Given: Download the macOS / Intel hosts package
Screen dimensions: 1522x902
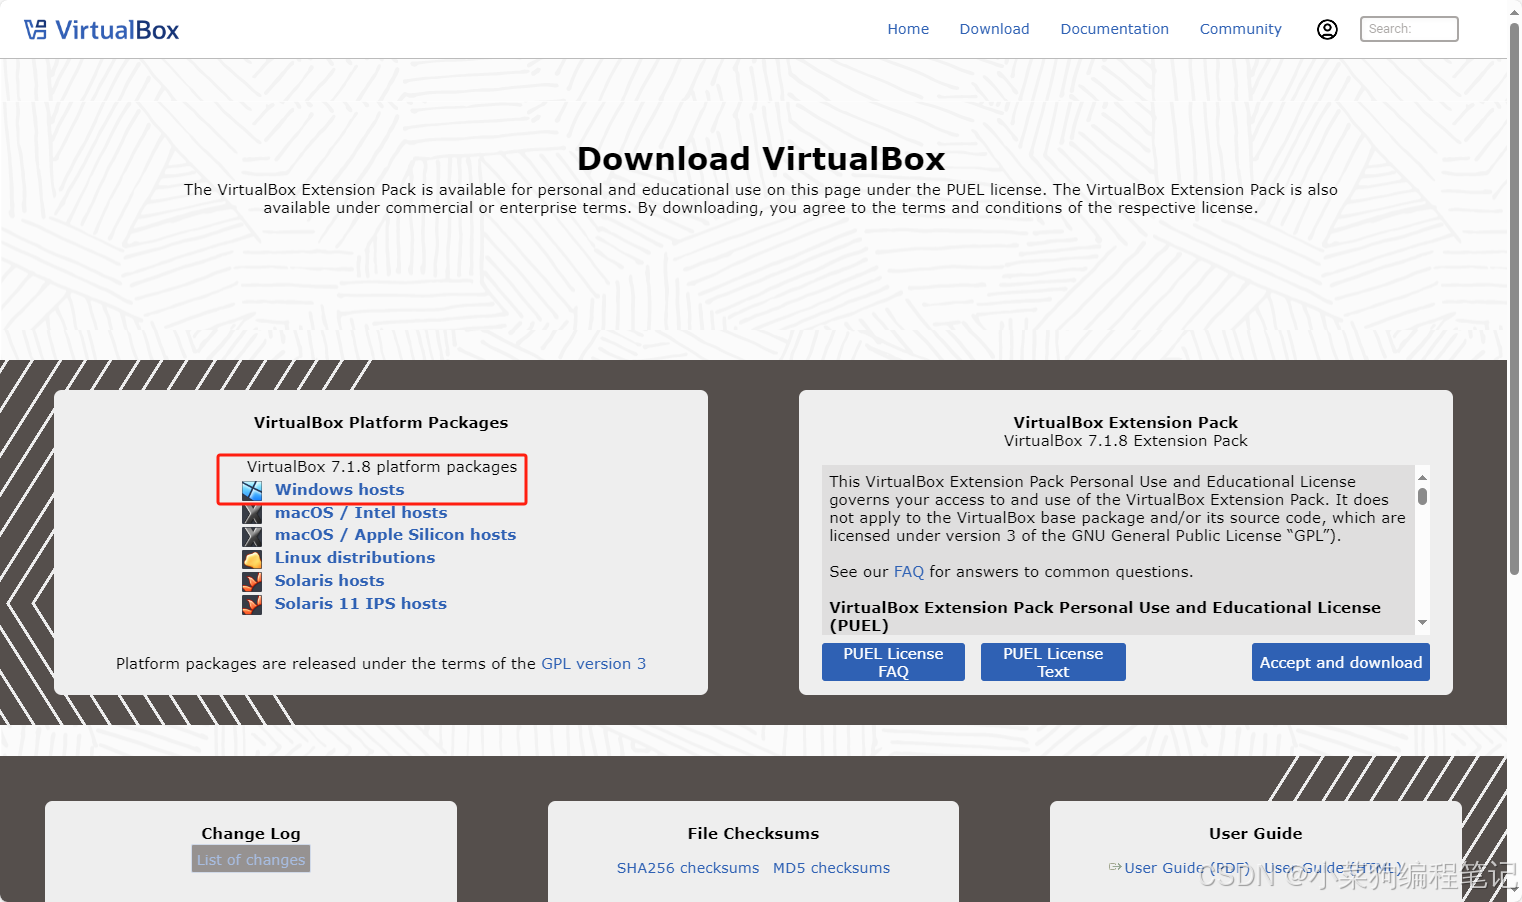Looking at the screenshot, I should 361,512.
